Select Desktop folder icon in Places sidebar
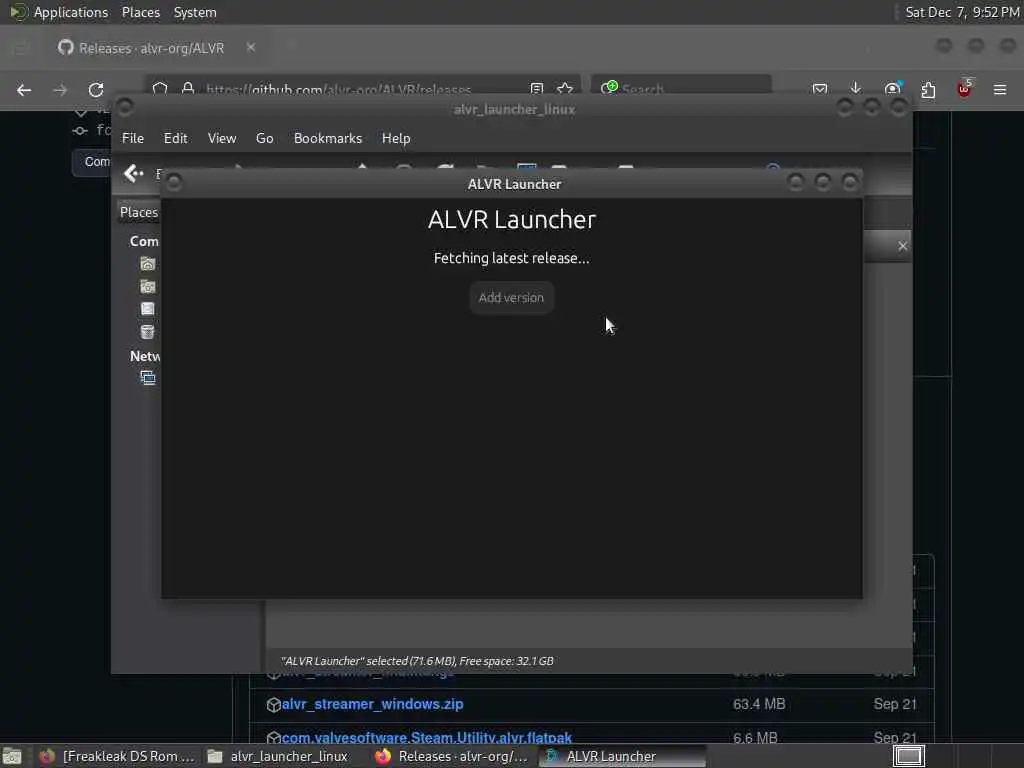Viewport: 1024px width, 768px height. [148, 287]
